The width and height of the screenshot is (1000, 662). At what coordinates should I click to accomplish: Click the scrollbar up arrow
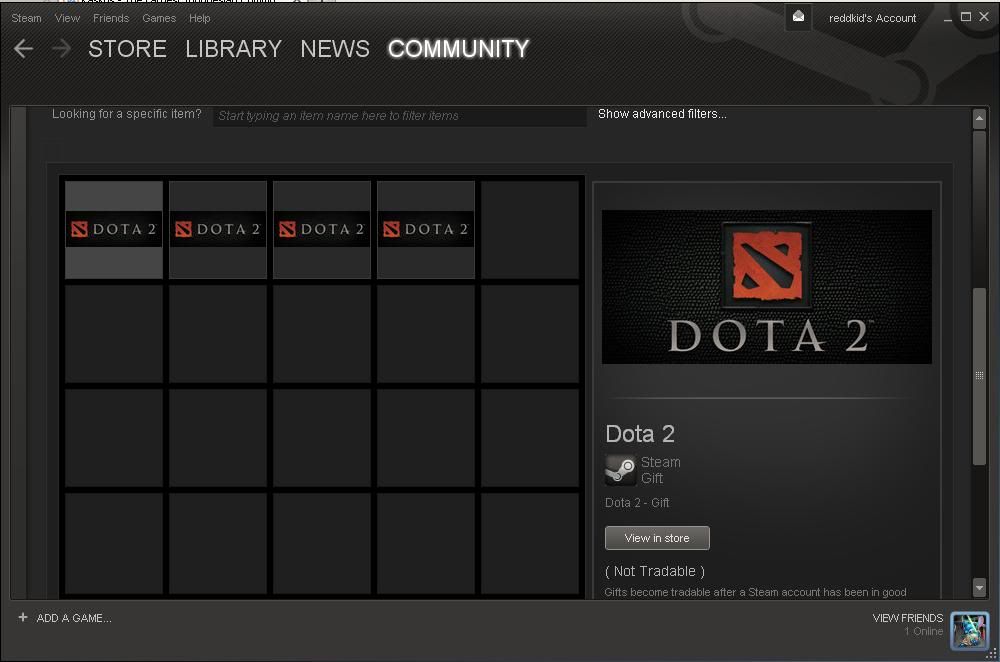[x=980, y=118]
